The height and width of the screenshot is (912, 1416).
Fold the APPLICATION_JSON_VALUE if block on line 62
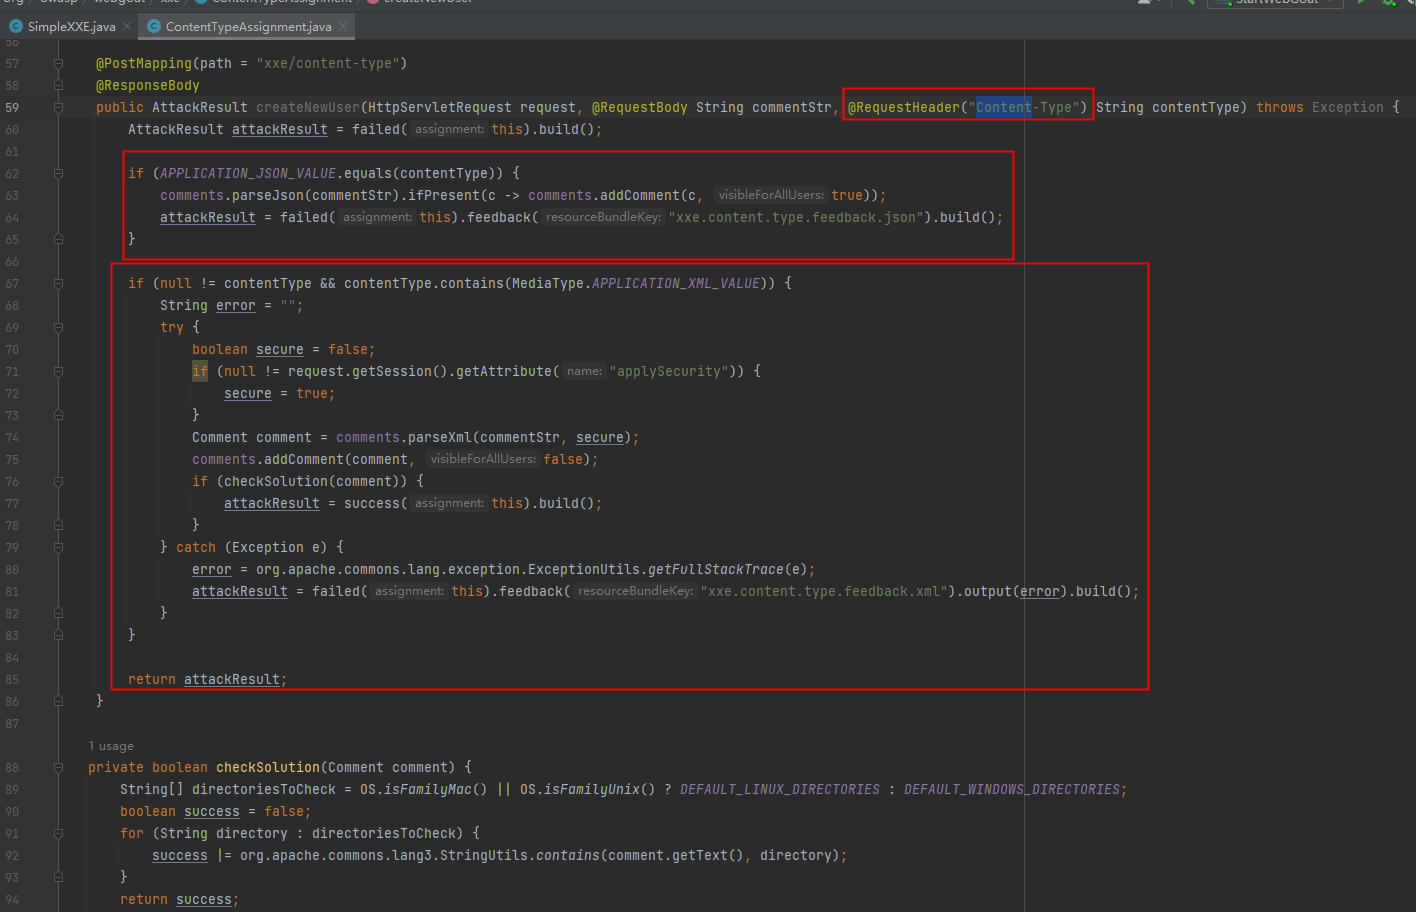pyautogui.click(x=58, y=173)
